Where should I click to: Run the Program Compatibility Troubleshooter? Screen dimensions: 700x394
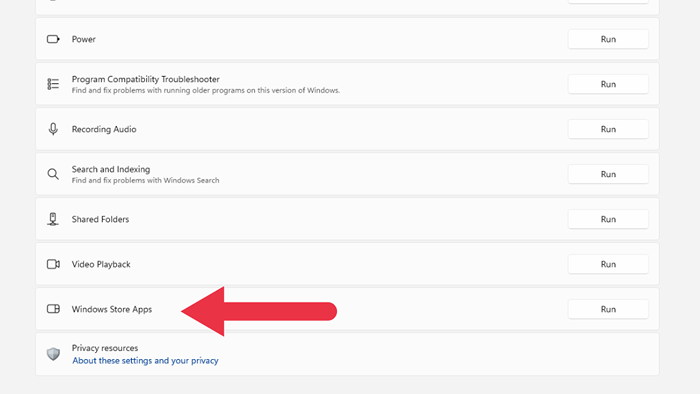coord(608,84)
